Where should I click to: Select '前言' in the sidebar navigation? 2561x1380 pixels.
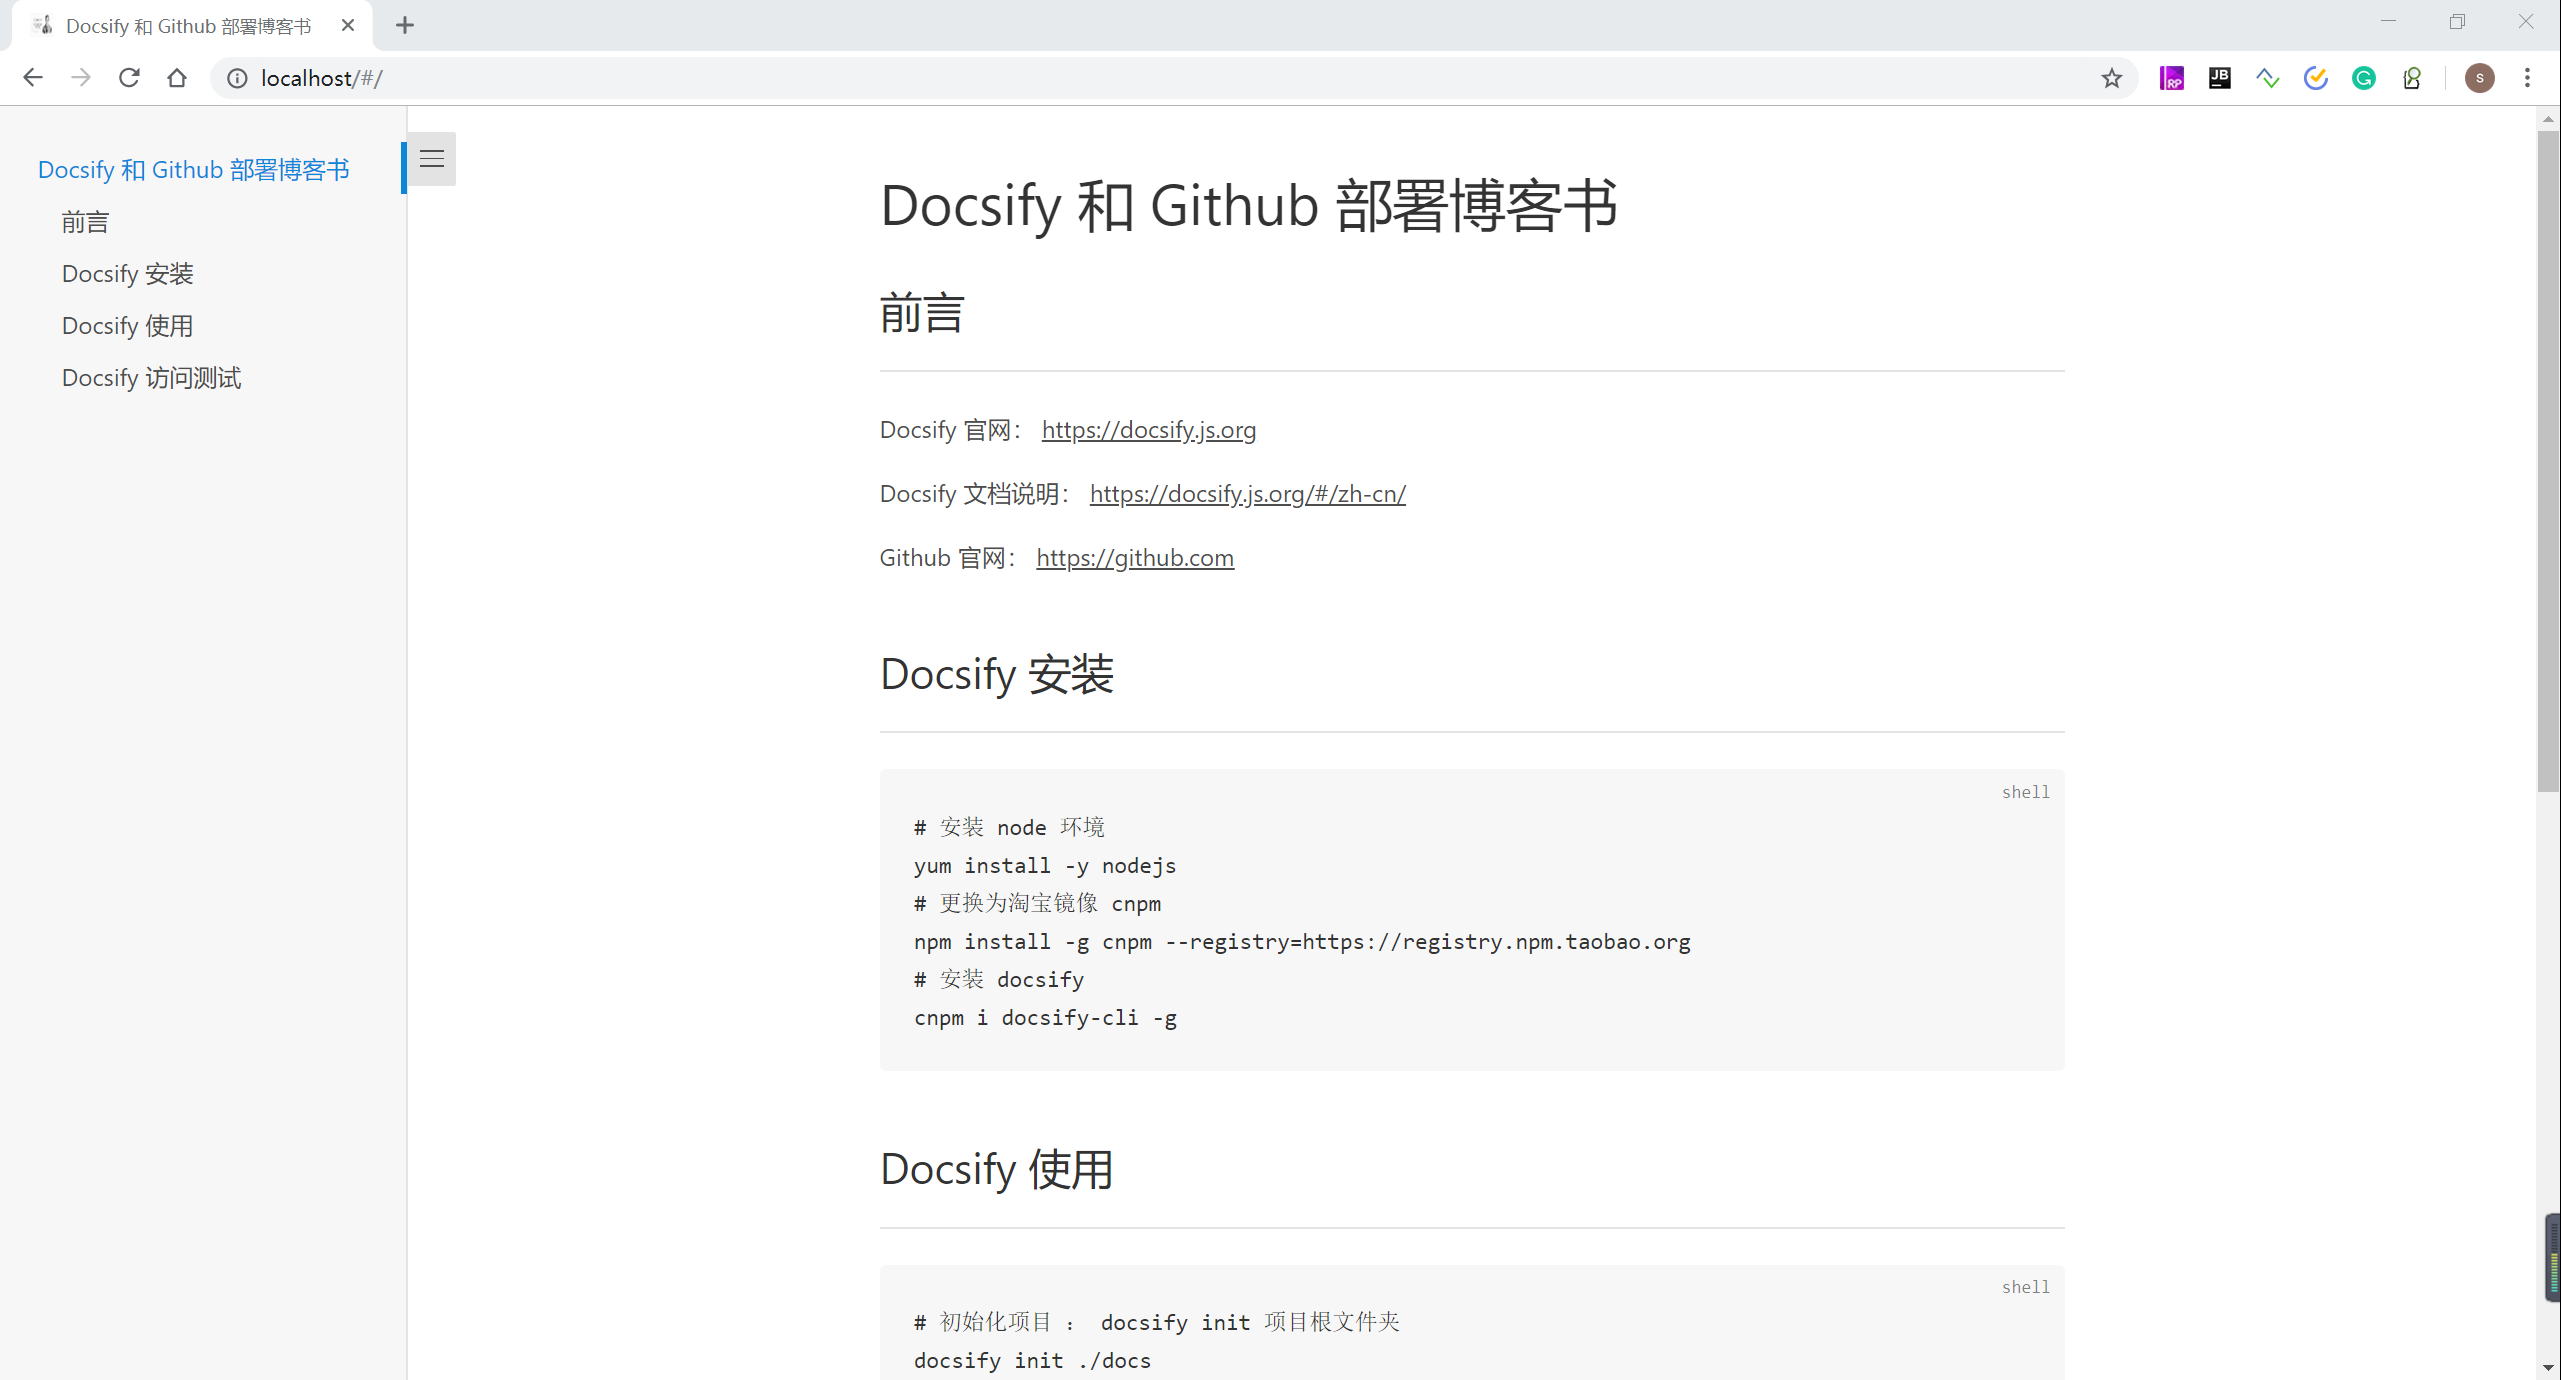(x=85, y=221)
